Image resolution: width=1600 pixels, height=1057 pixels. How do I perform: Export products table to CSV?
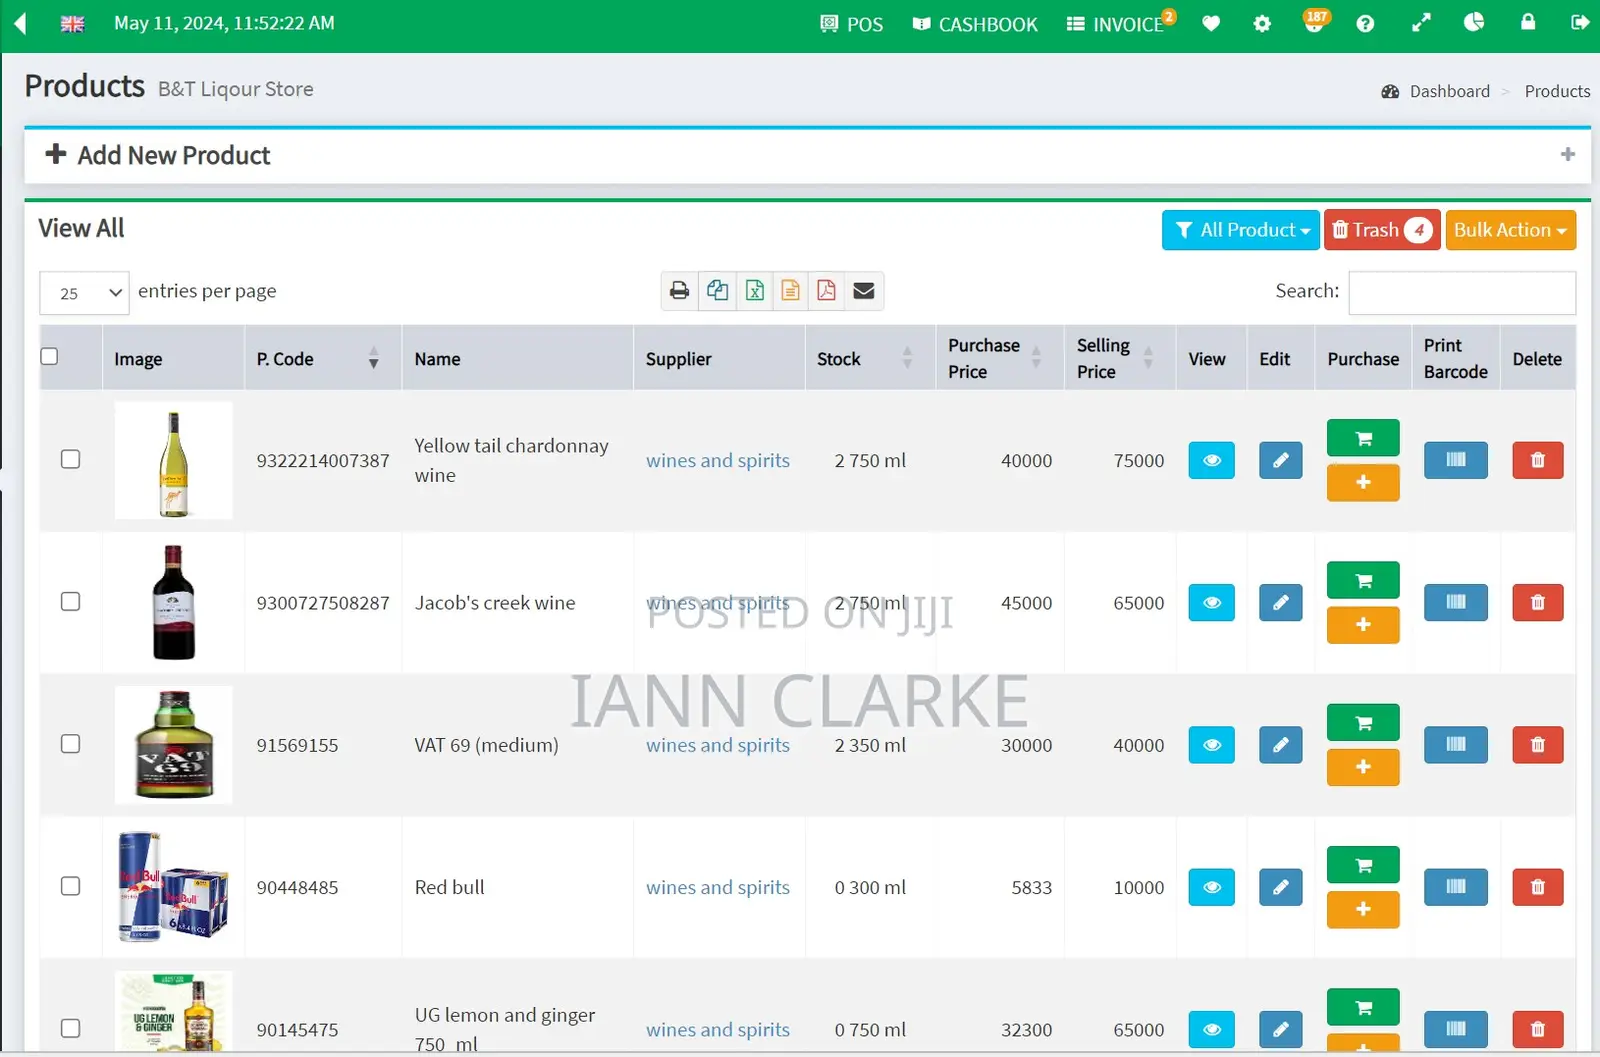[790, 291]
